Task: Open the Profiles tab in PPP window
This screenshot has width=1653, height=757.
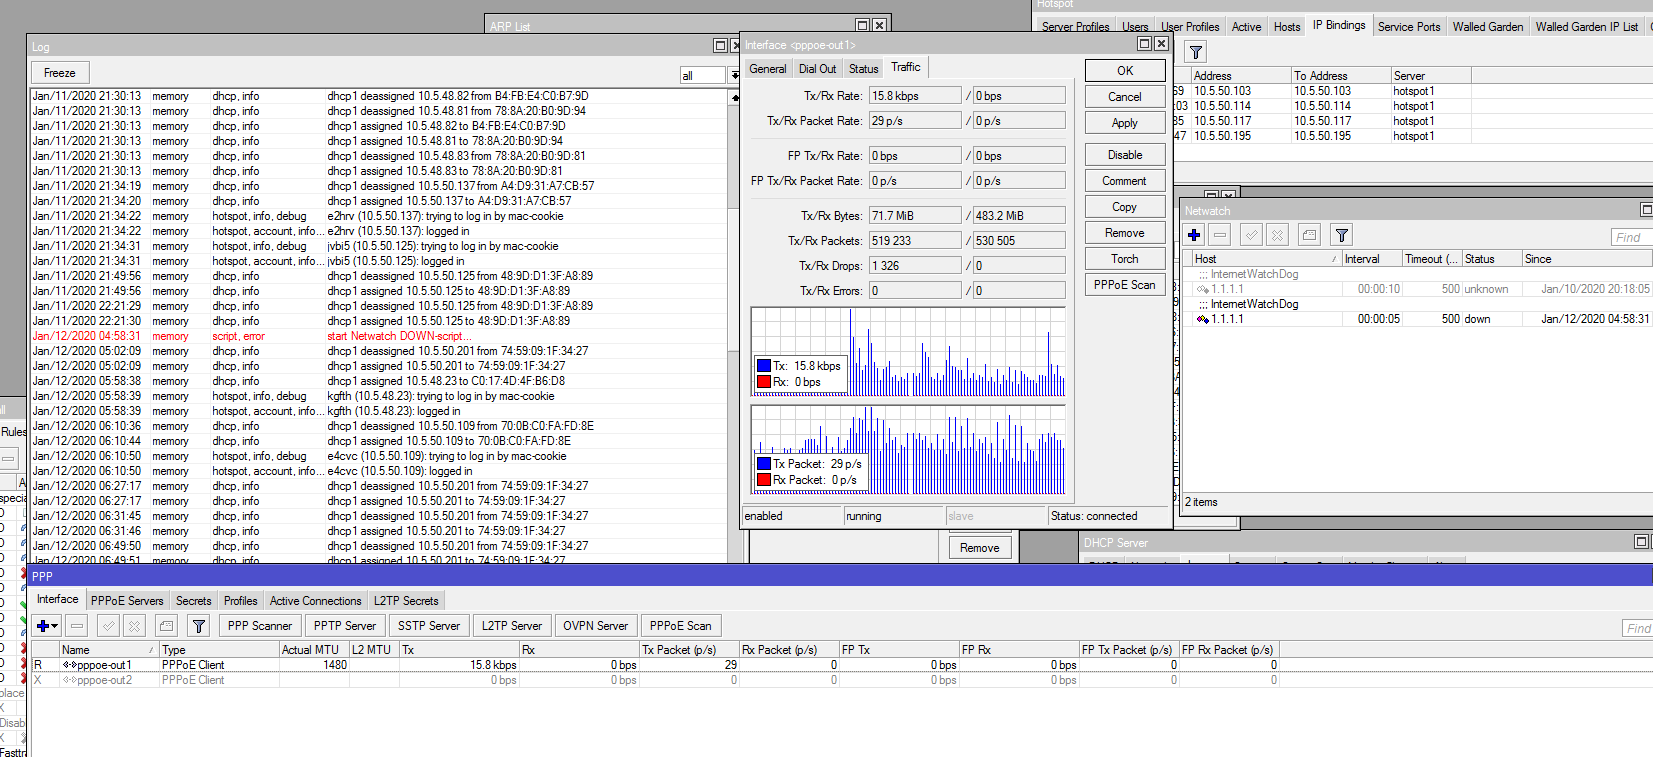Action: coord(240,601)
